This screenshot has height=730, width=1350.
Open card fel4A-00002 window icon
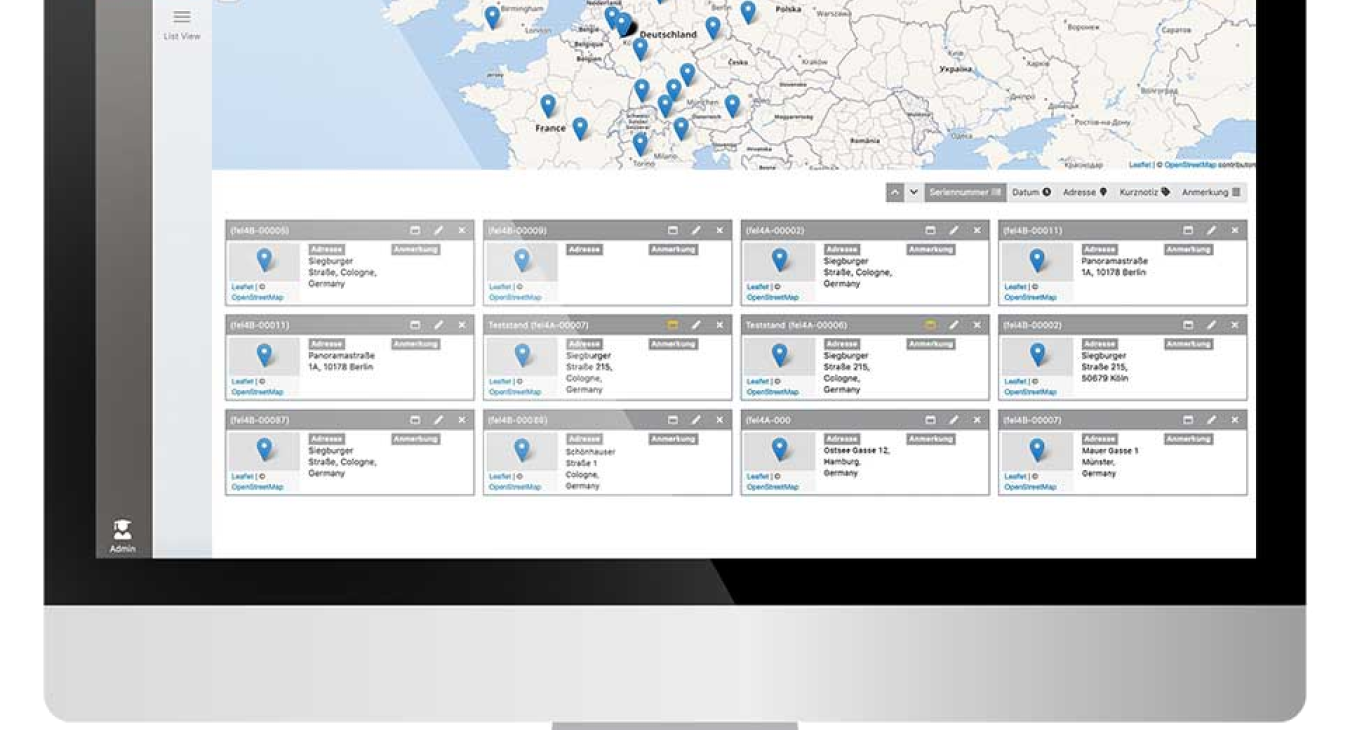(x=930, y=231)
